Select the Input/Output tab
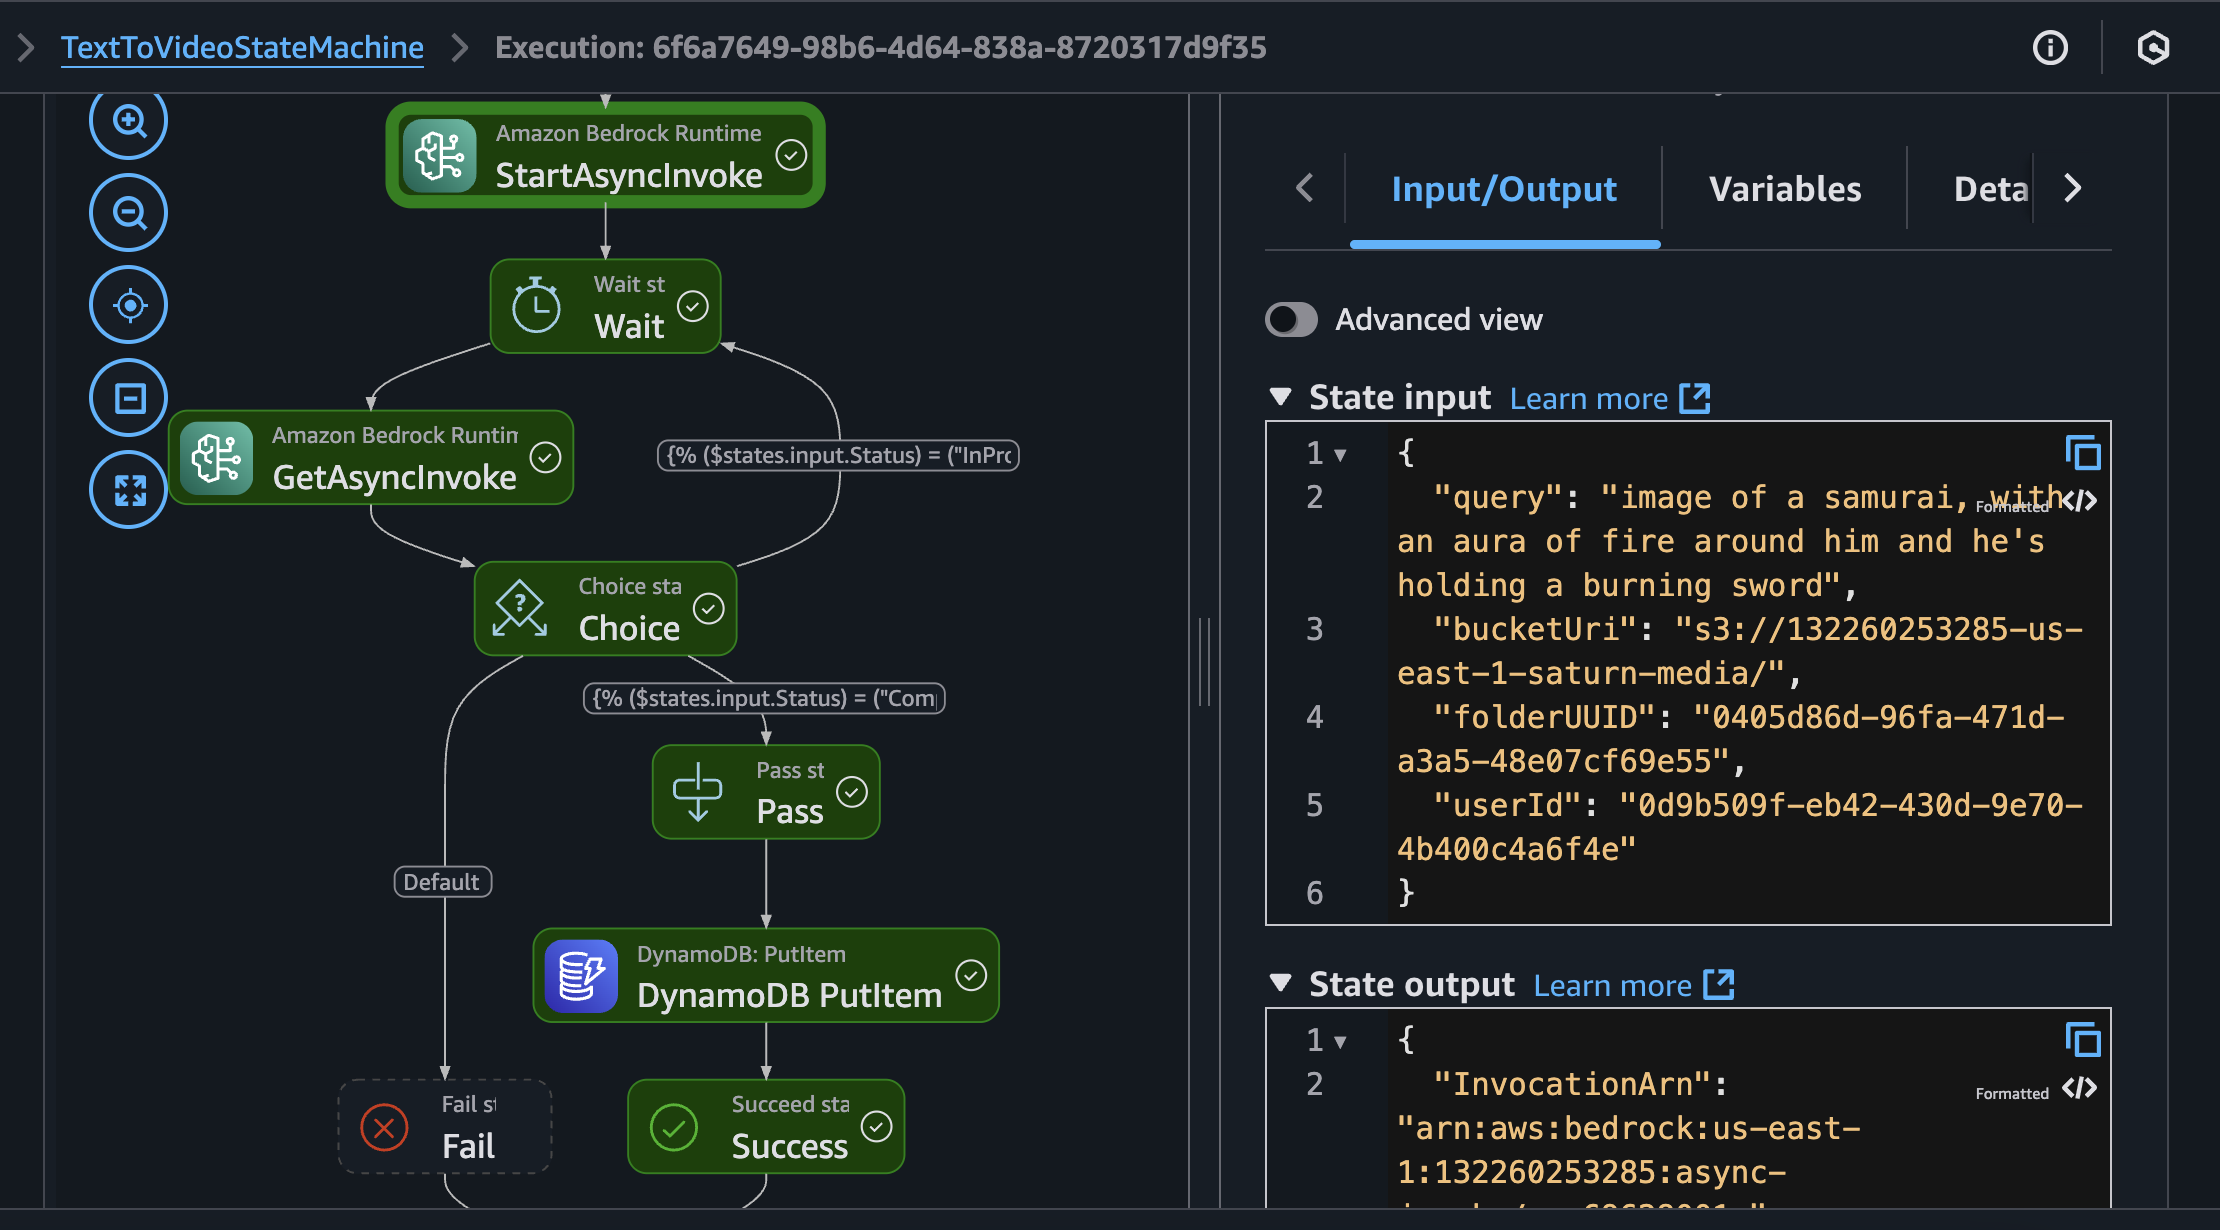Image resolution: width=2220 pixels, height=1230 pixels. pos(1503,189)
